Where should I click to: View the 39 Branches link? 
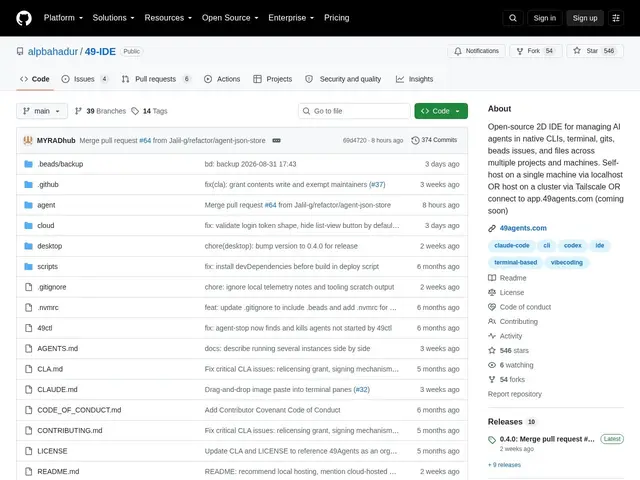[x=100, y=111]
